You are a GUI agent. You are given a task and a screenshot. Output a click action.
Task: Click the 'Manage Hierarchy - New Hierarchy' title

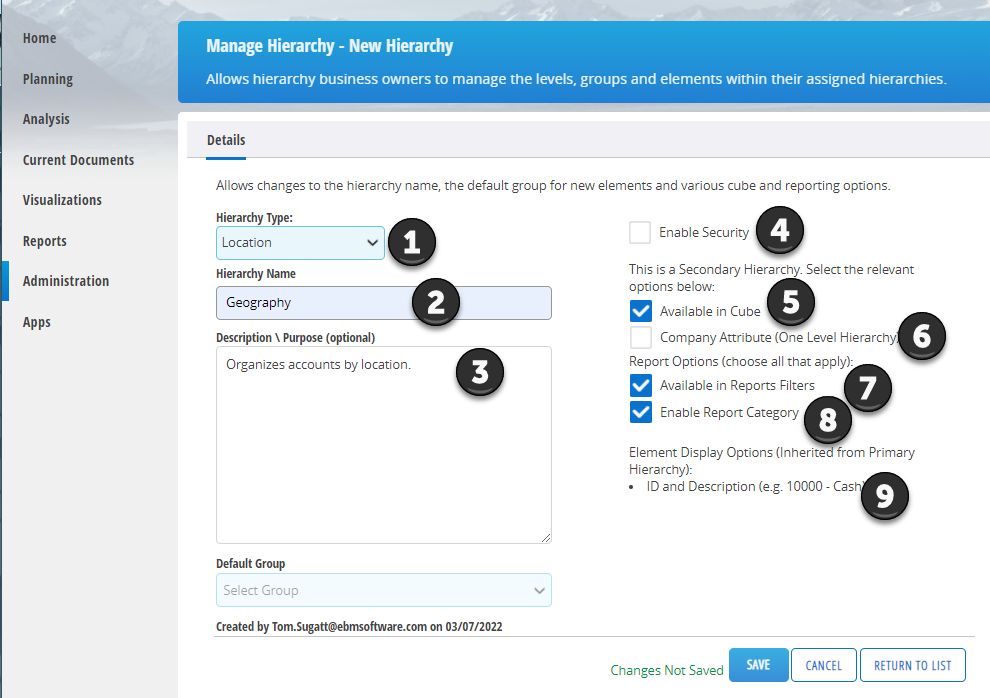330,46
